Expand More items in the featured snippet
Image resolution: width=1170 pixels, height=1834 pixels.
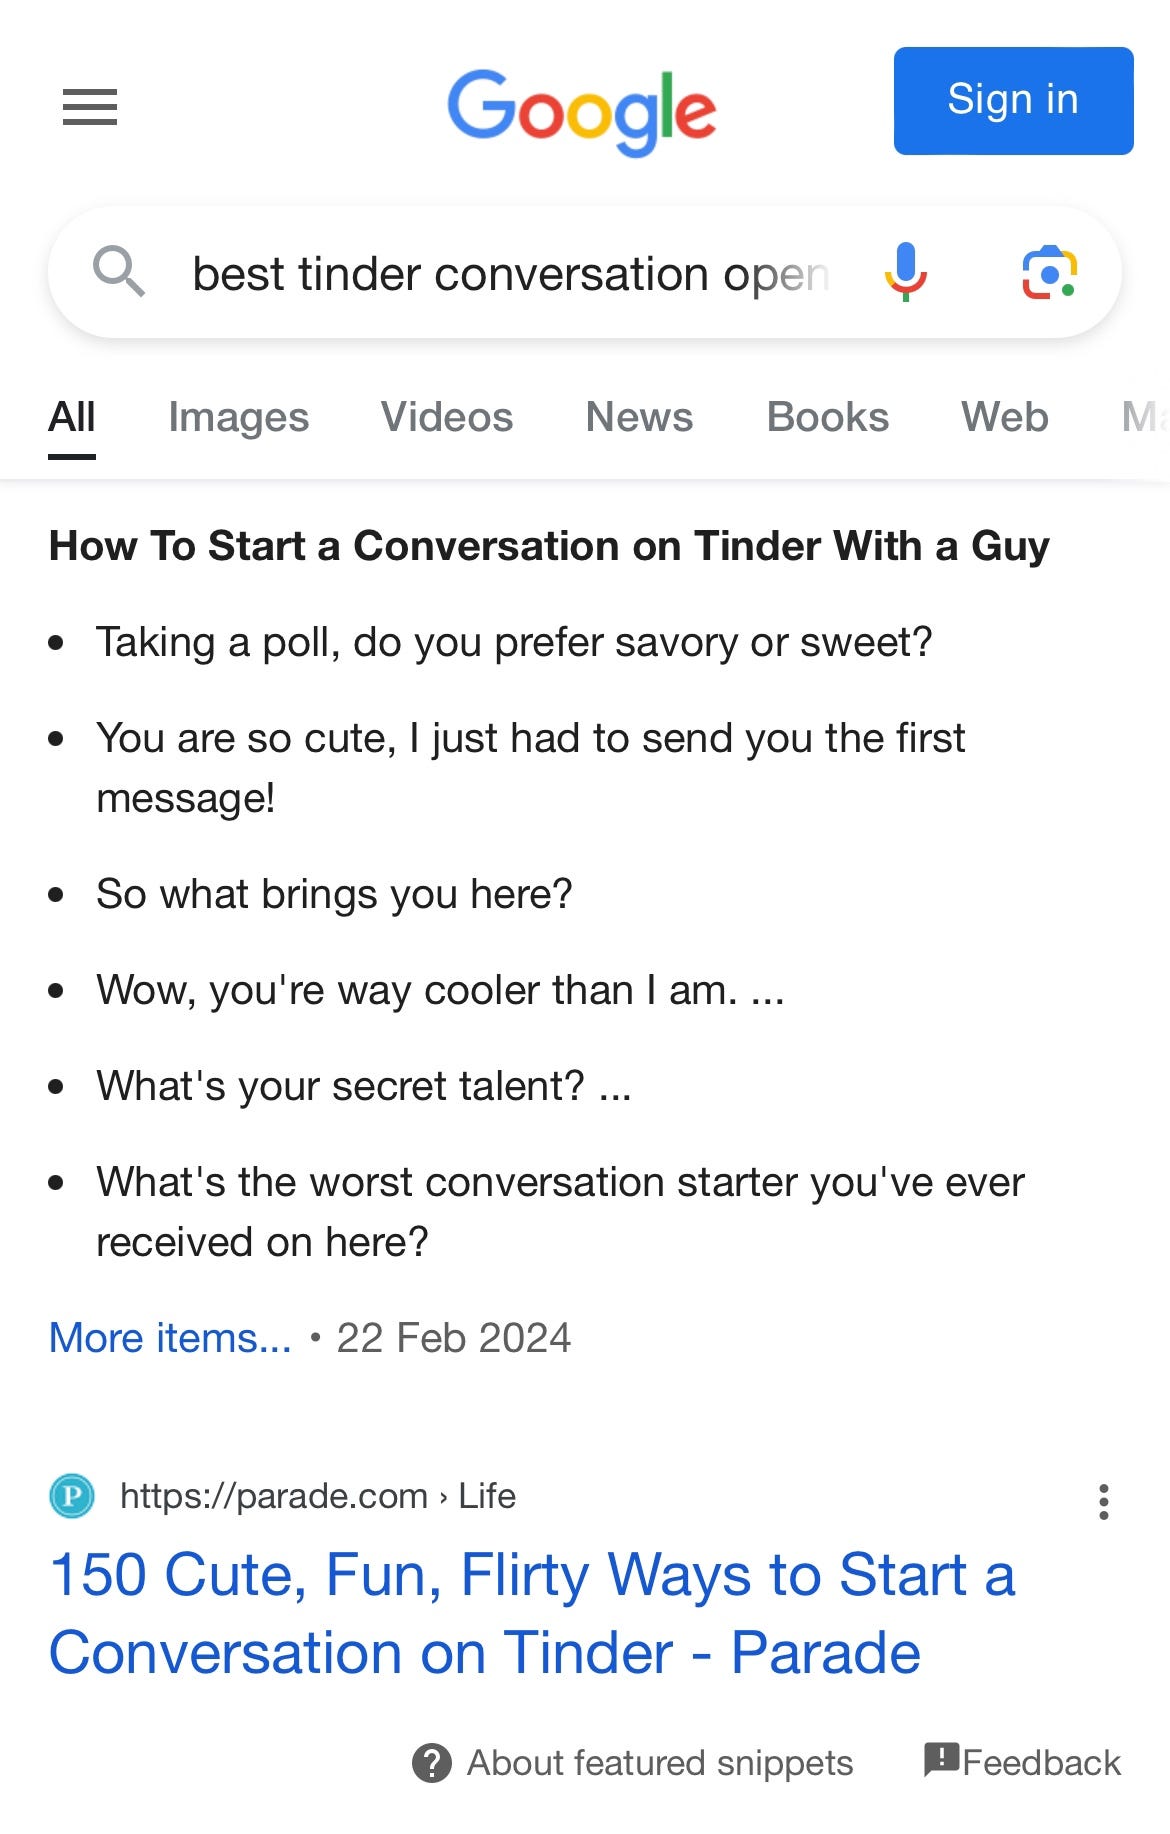(x=168, y=1337)
